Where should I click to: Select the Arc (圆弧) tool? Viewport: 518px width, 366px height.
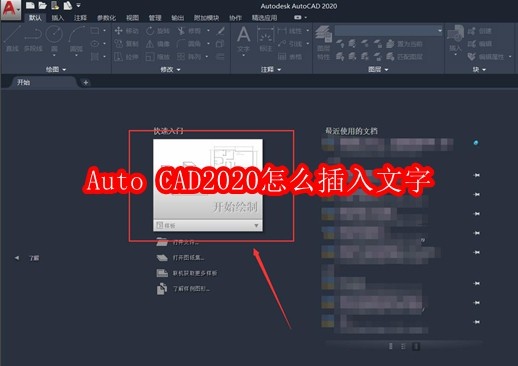76,39
